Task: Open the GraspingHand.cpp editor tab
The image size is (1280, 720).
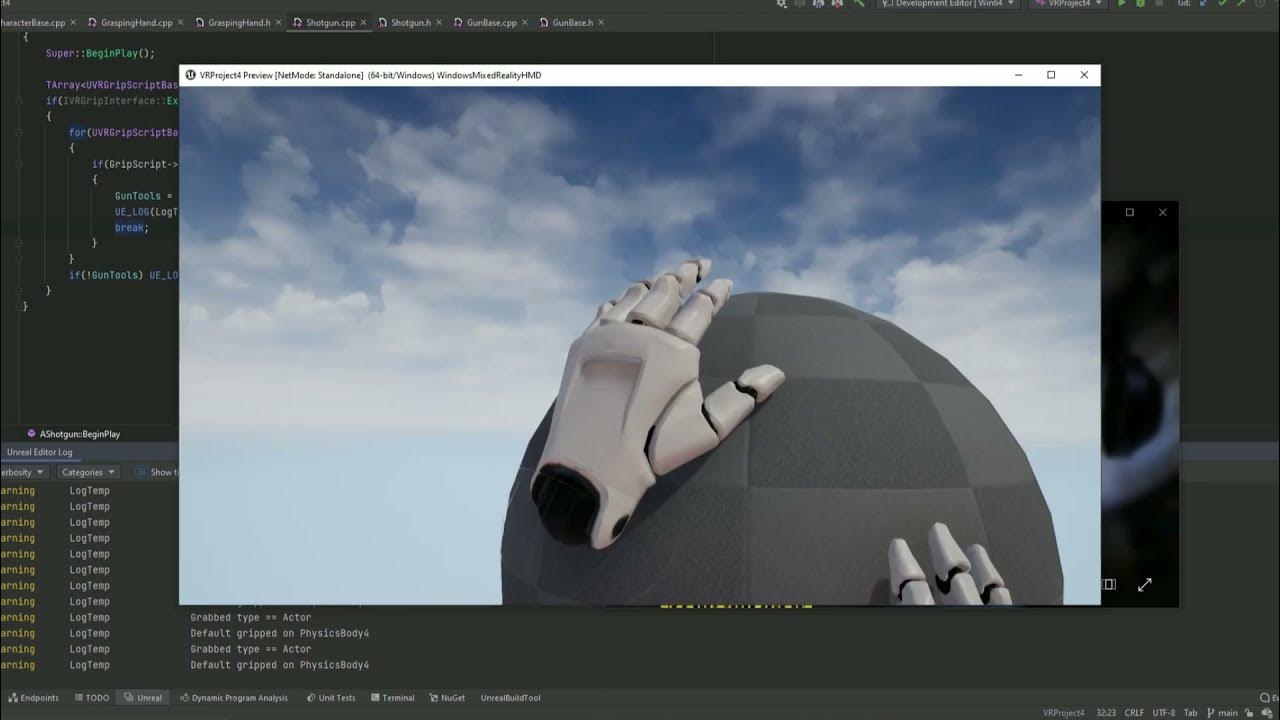Action: point(136,22)
